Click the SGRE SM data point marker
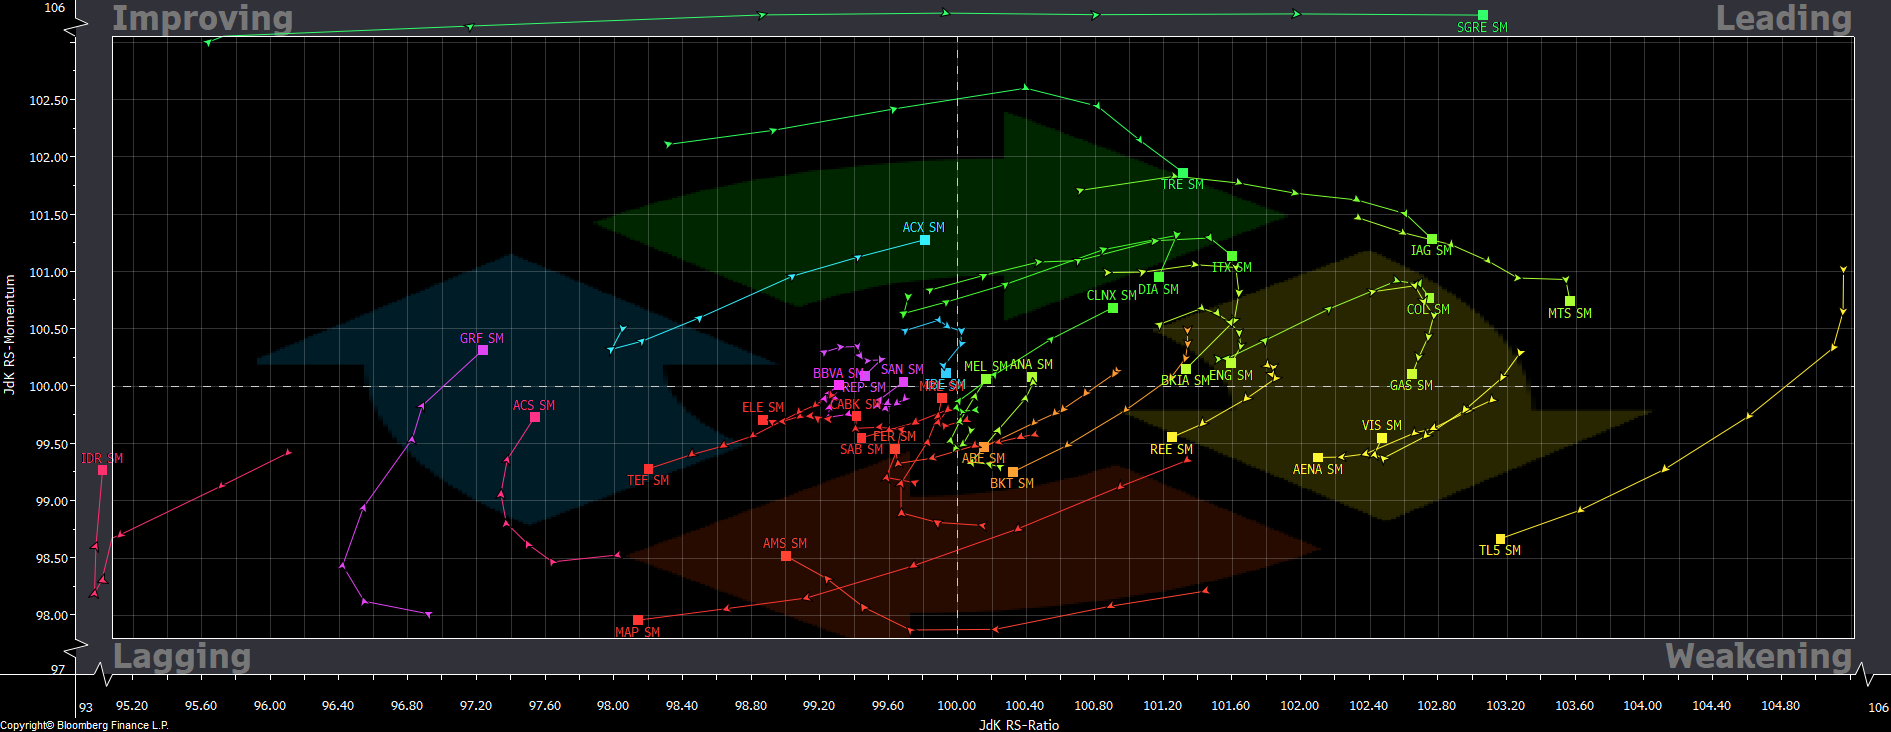This screenshot has height=732, width=1891. [x=1483, y=15]
